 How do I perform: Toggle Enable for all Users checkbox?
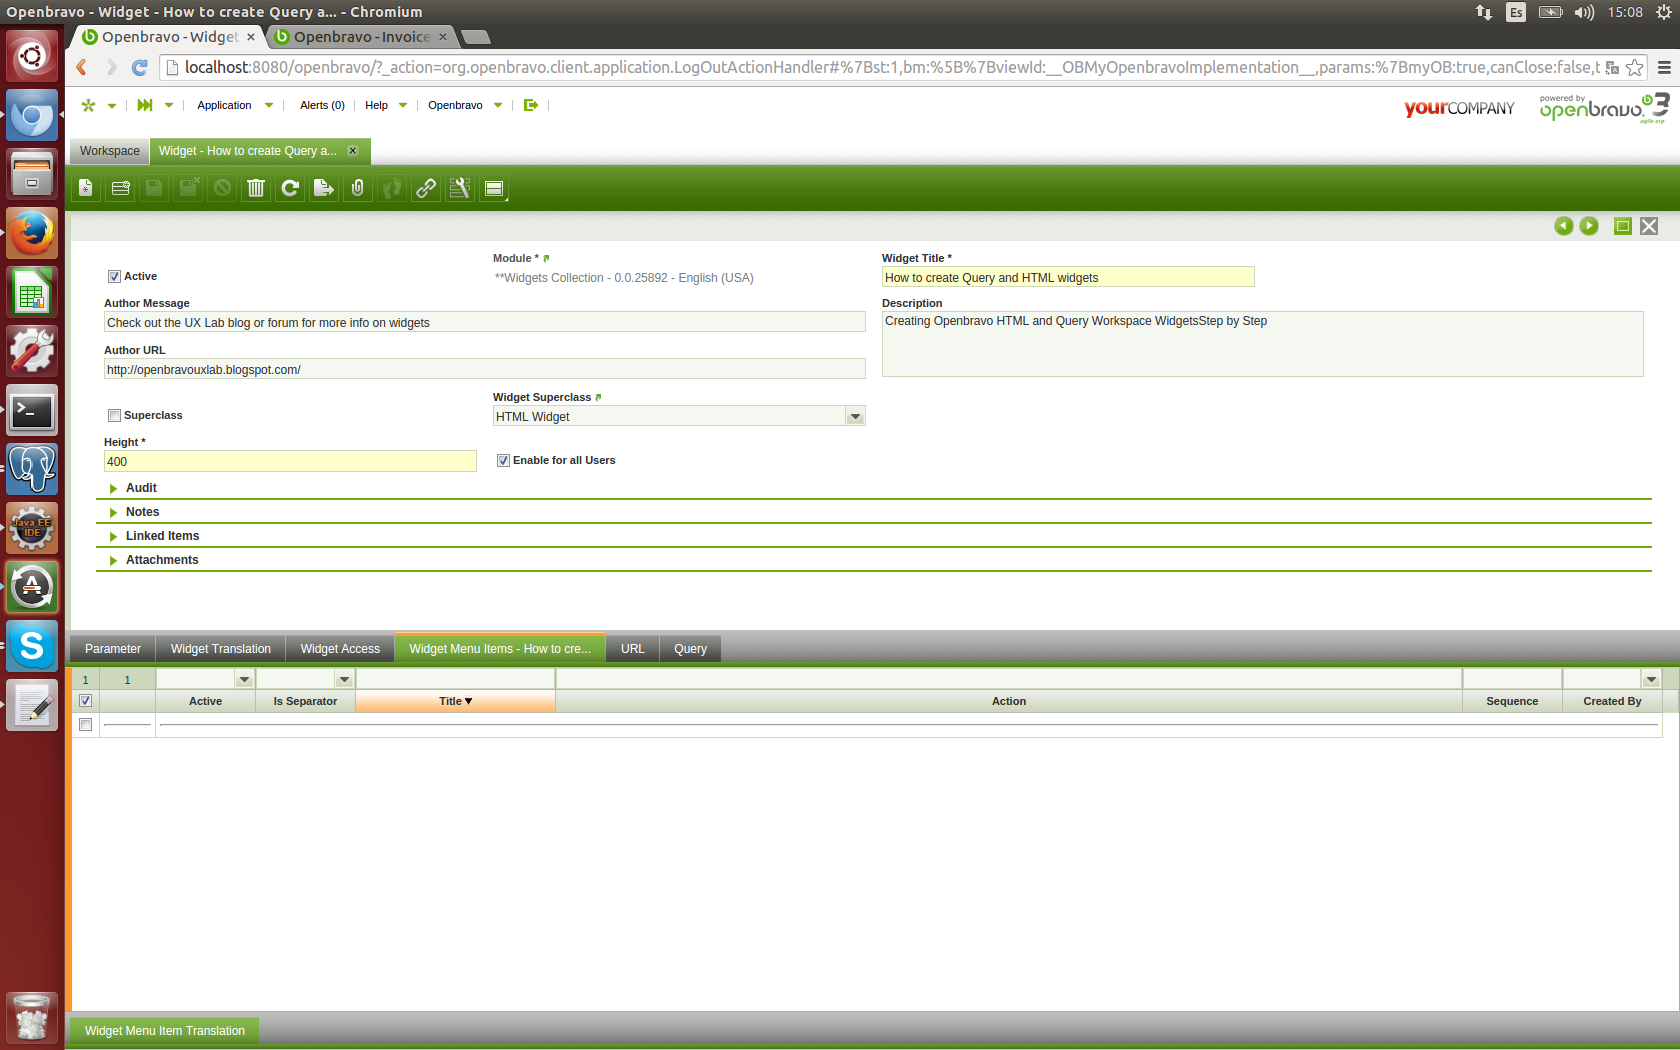503,461
